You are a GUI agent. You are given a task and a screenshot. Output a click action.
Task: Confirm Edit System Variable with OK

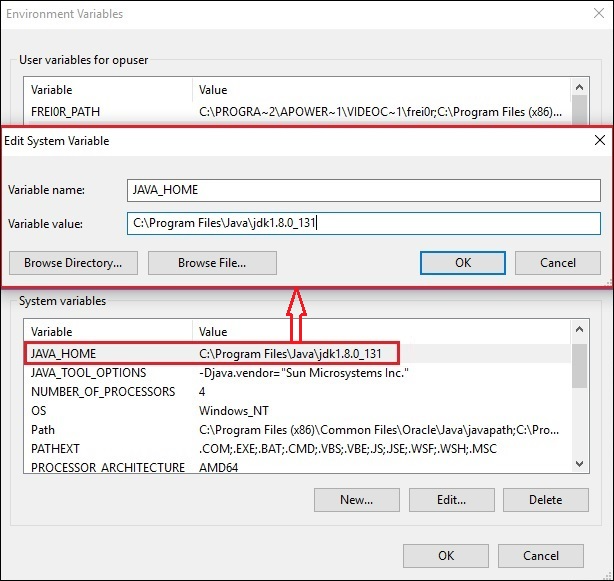click(463, 263)
